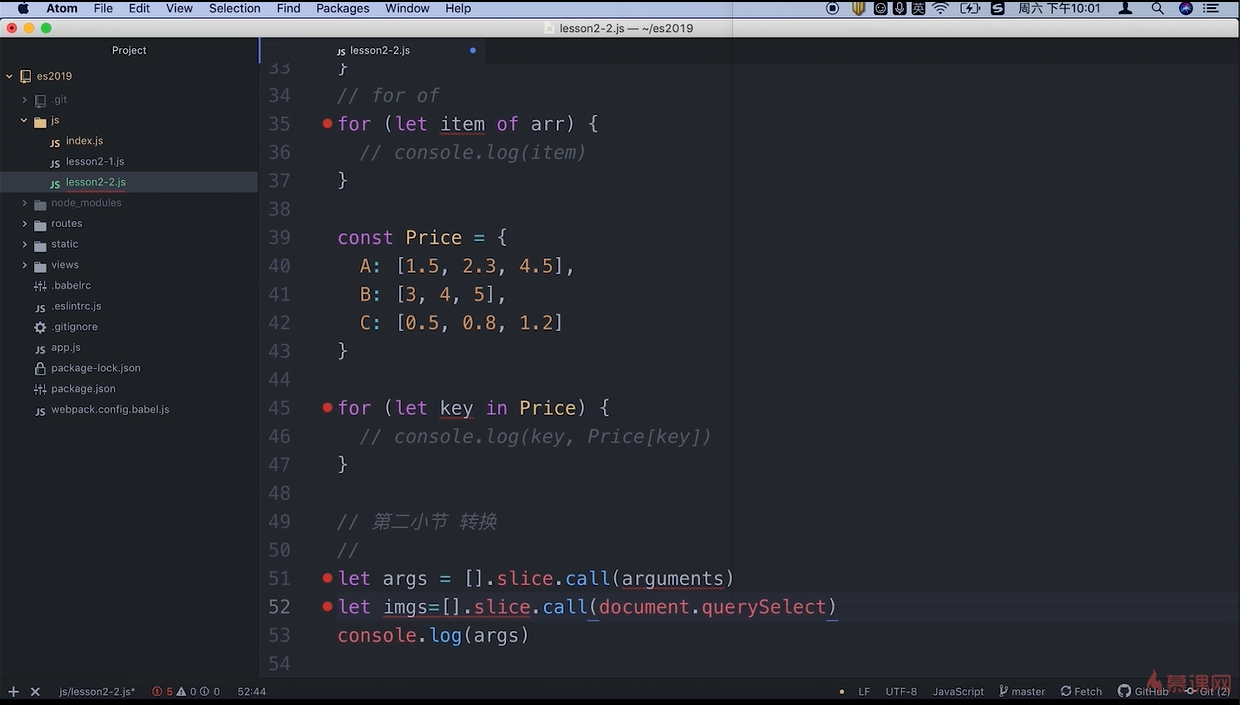Change LF line ending selector
Image resolution: width=1240 pixels, height=705 pixels.
click(x=864, y=691)
